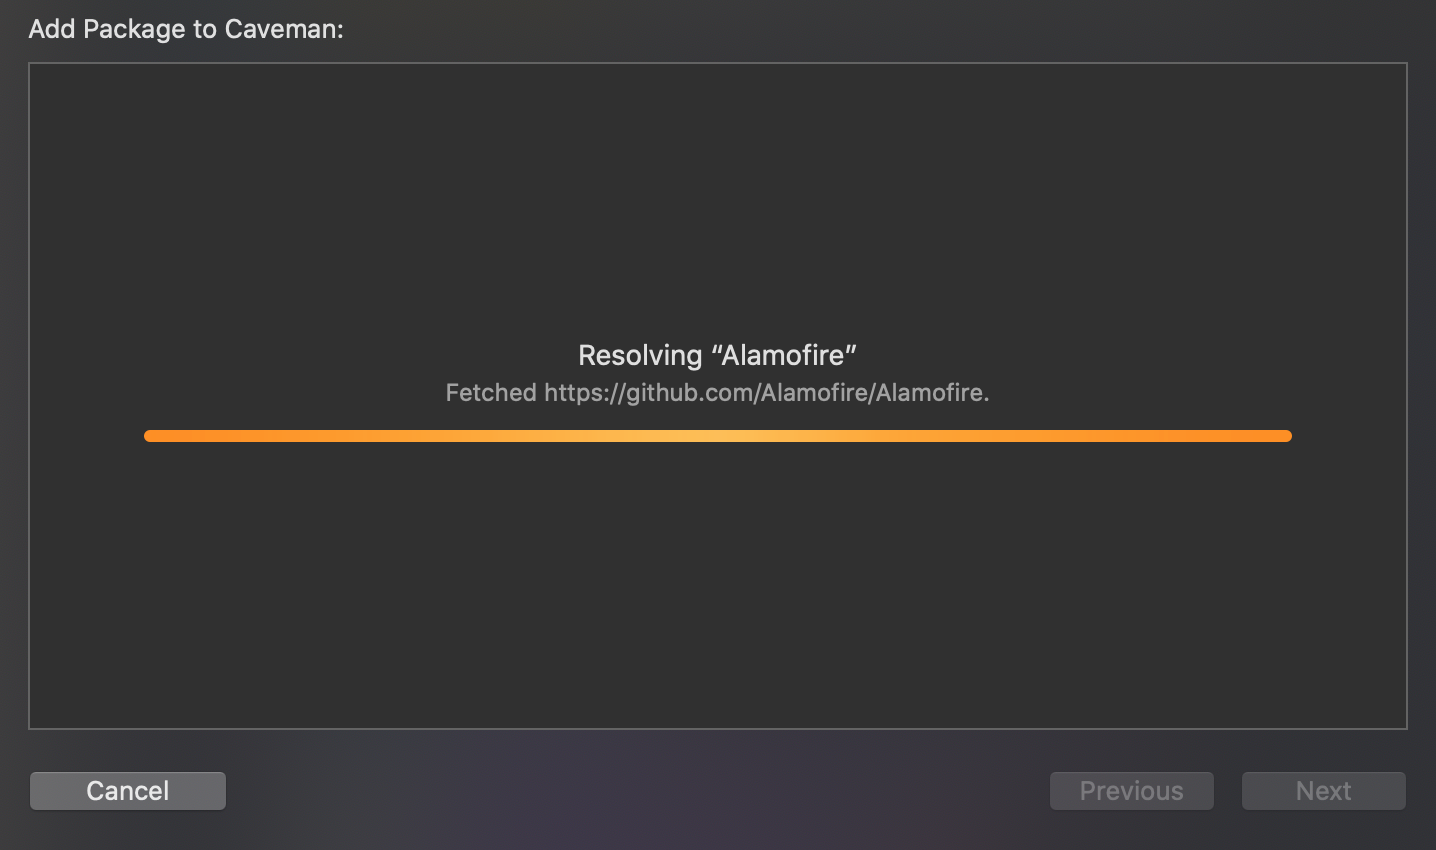Click the Resolving "Alamofire" status title

click(x=718, y=355)
